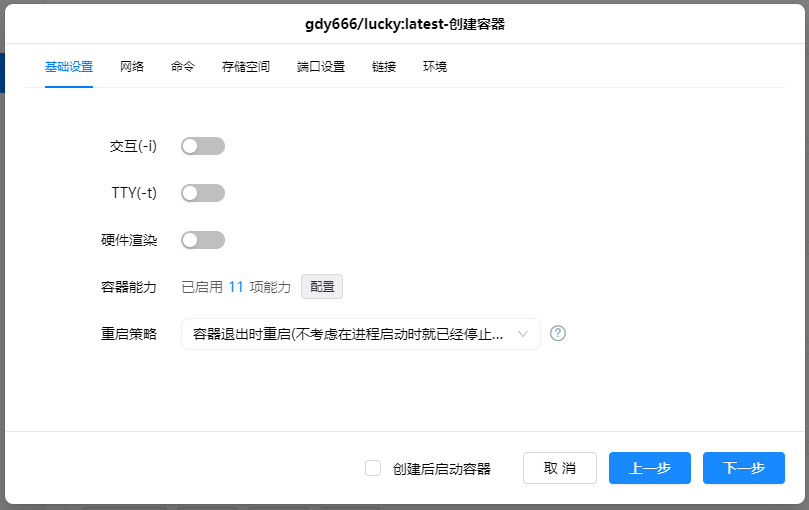This screenshot has width=809, height=510.
Task: Open the 命令 tab
Action: click(183, 67)
